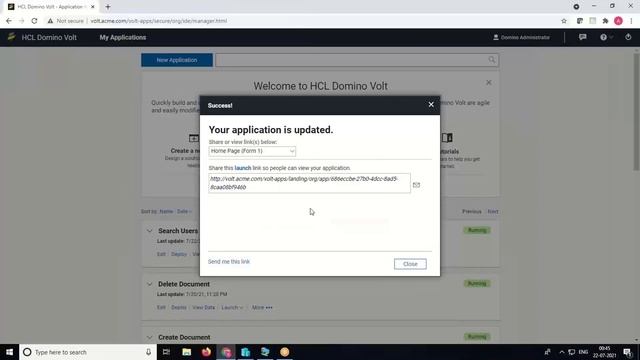Click the taskbar microphone icon
The width and height of the screenshot is (640, 360).
pyautogui.click(x=148, y=352)
